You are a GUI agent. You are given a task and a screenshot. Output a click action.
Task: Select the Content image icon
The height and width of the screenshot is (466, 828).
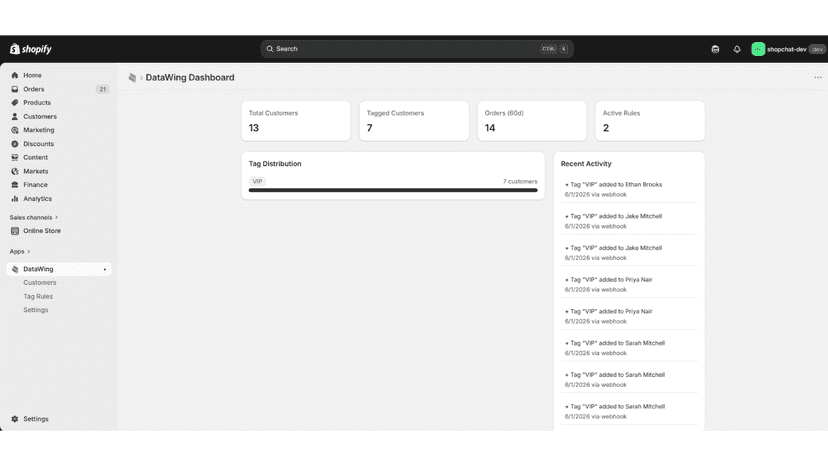tap(15, 157)
